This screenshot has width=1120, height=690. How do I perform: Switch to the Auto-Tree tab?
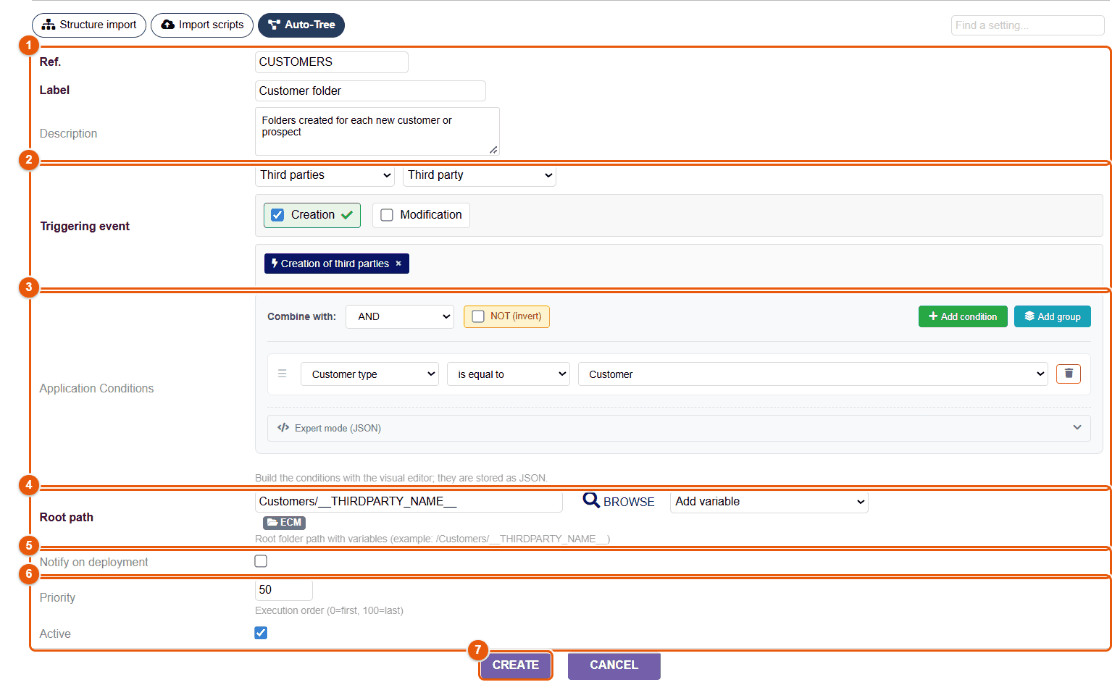tap(301, 25)
